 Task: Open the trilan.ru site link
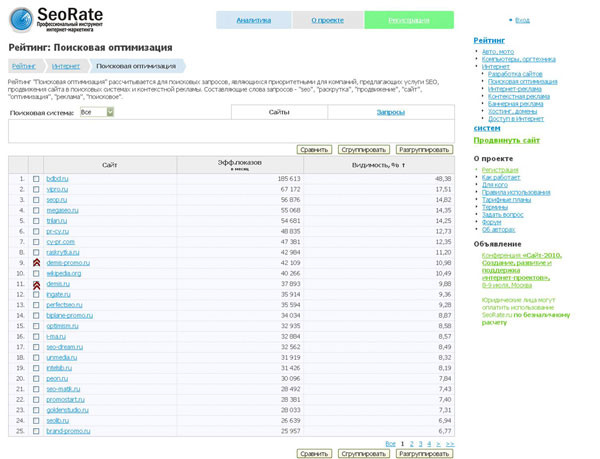click(x=57, y=221)
